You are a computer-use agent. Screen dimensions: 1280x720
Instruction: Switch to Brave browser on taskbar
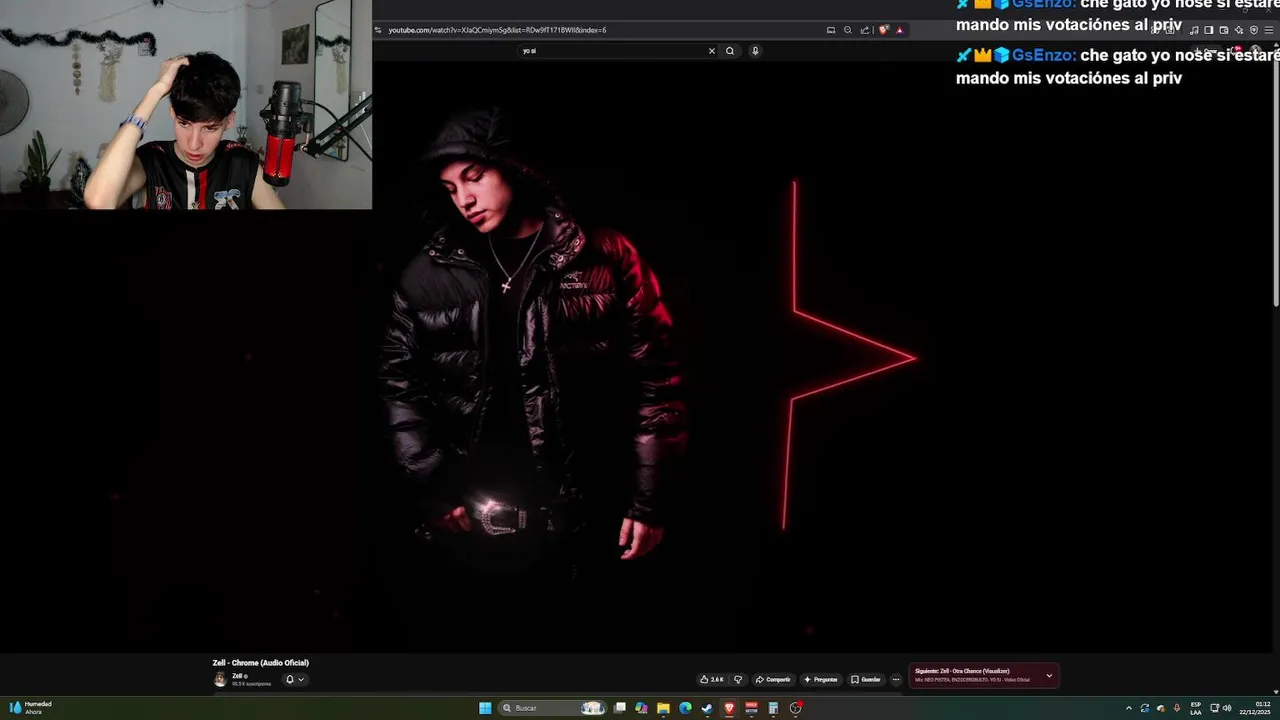(x=729, y=708)
